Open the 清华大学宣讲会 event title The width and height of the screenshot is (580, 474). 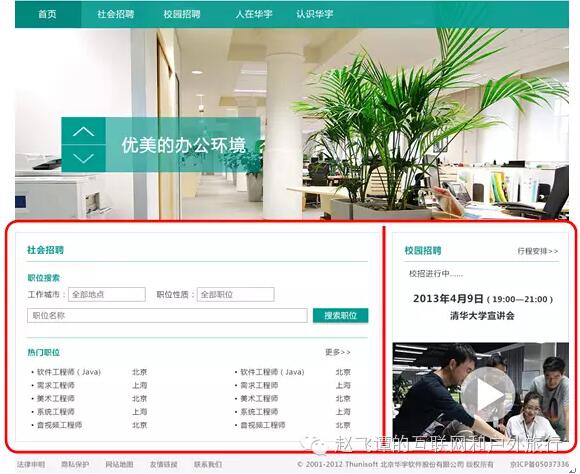click(x=482, y=316)
